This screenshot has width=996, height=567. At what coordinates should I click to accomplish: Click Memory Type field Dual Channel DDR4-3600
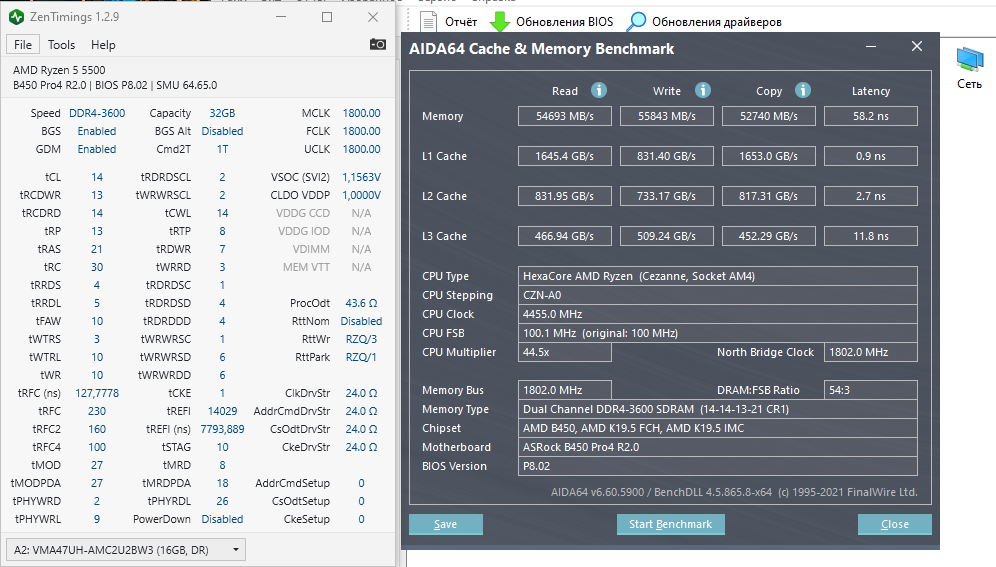(718, 410)
